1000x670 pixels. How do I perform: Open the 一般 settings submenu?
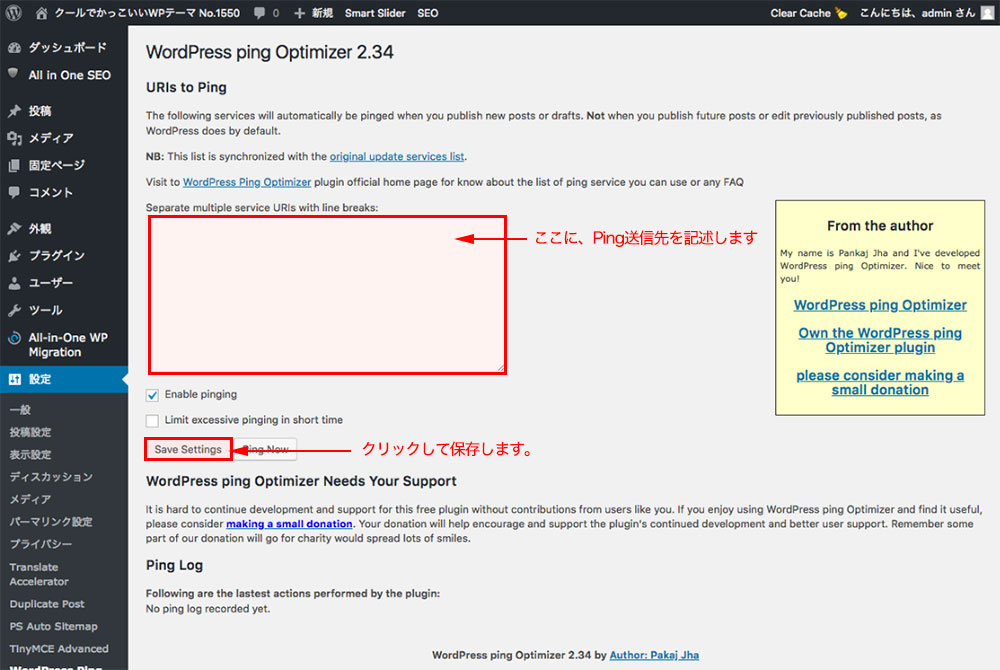[20, 410]
